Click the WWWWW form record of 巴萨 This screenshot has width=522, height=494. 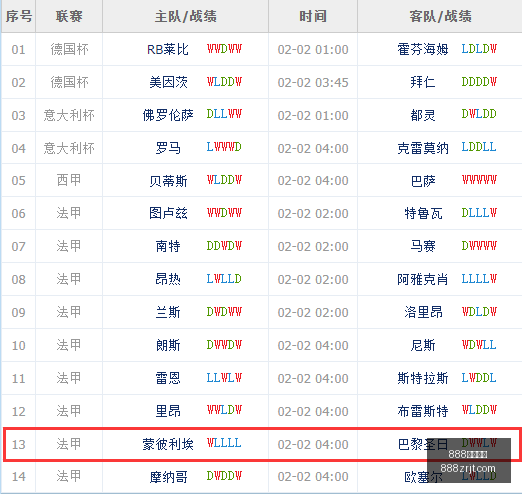coord(479,180)
